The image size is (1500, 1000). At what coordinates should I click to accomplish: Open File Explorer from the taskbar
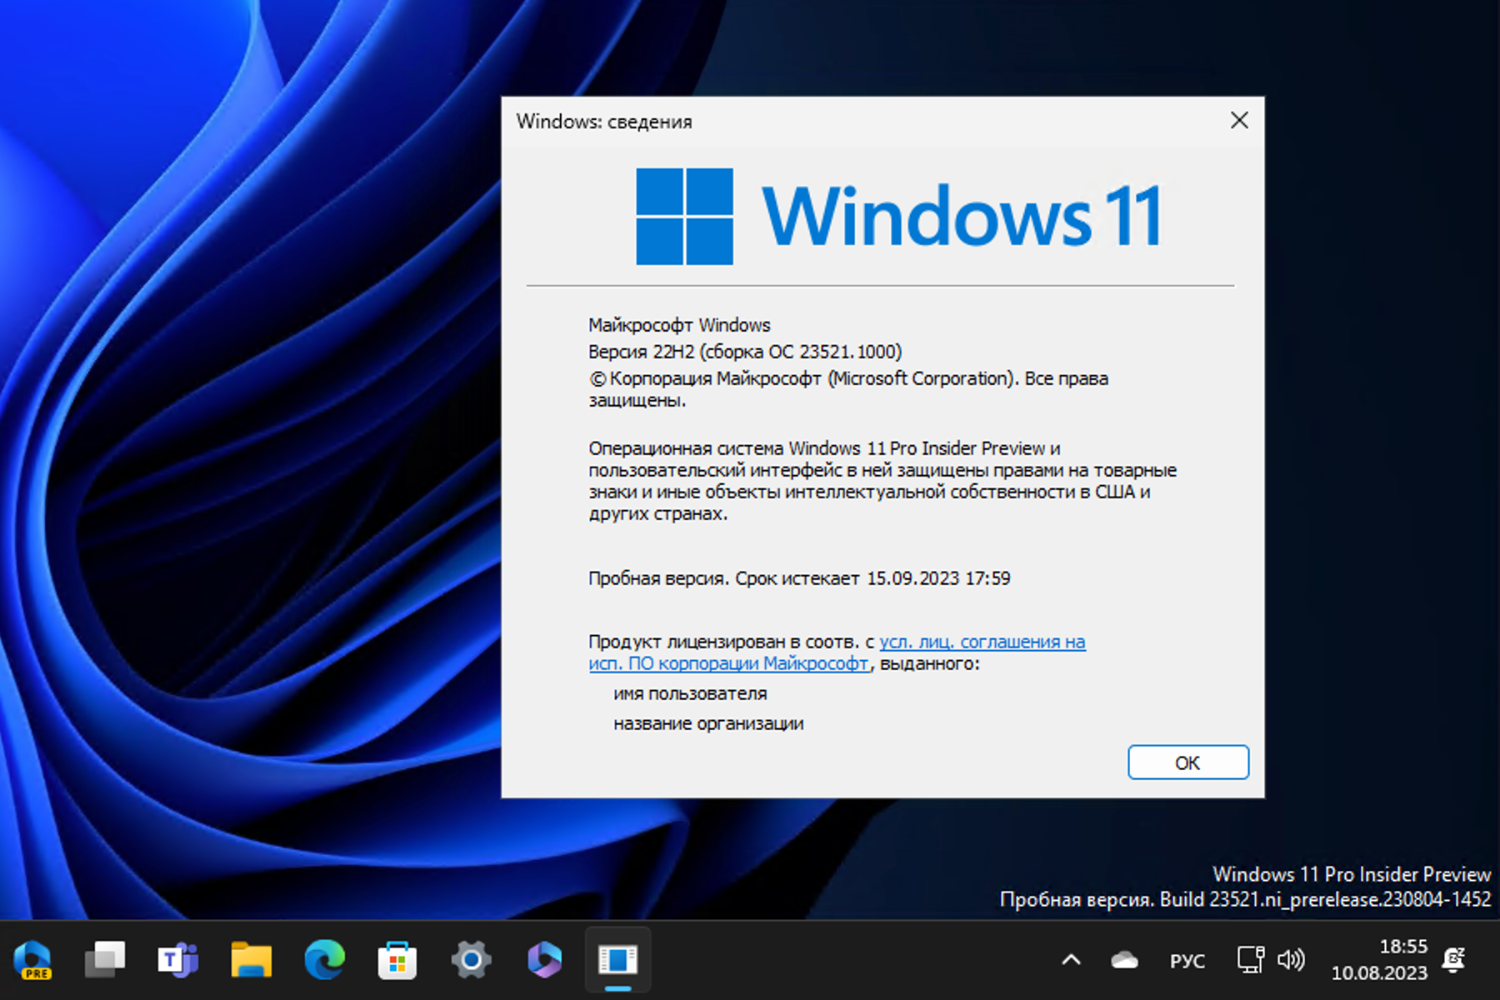click(x=250, y=959)
